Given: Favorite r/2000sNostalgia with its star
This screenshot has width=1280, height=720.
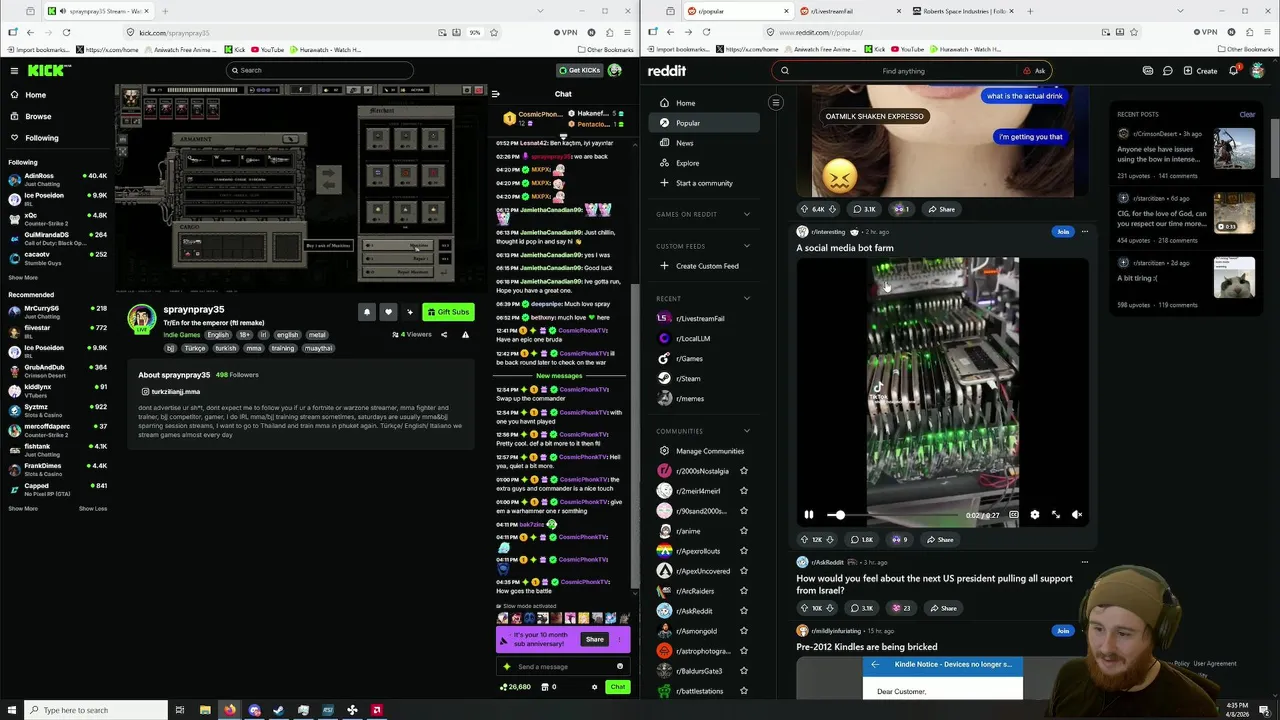Looking at the screenshot, I should click(x=743, y=471).
